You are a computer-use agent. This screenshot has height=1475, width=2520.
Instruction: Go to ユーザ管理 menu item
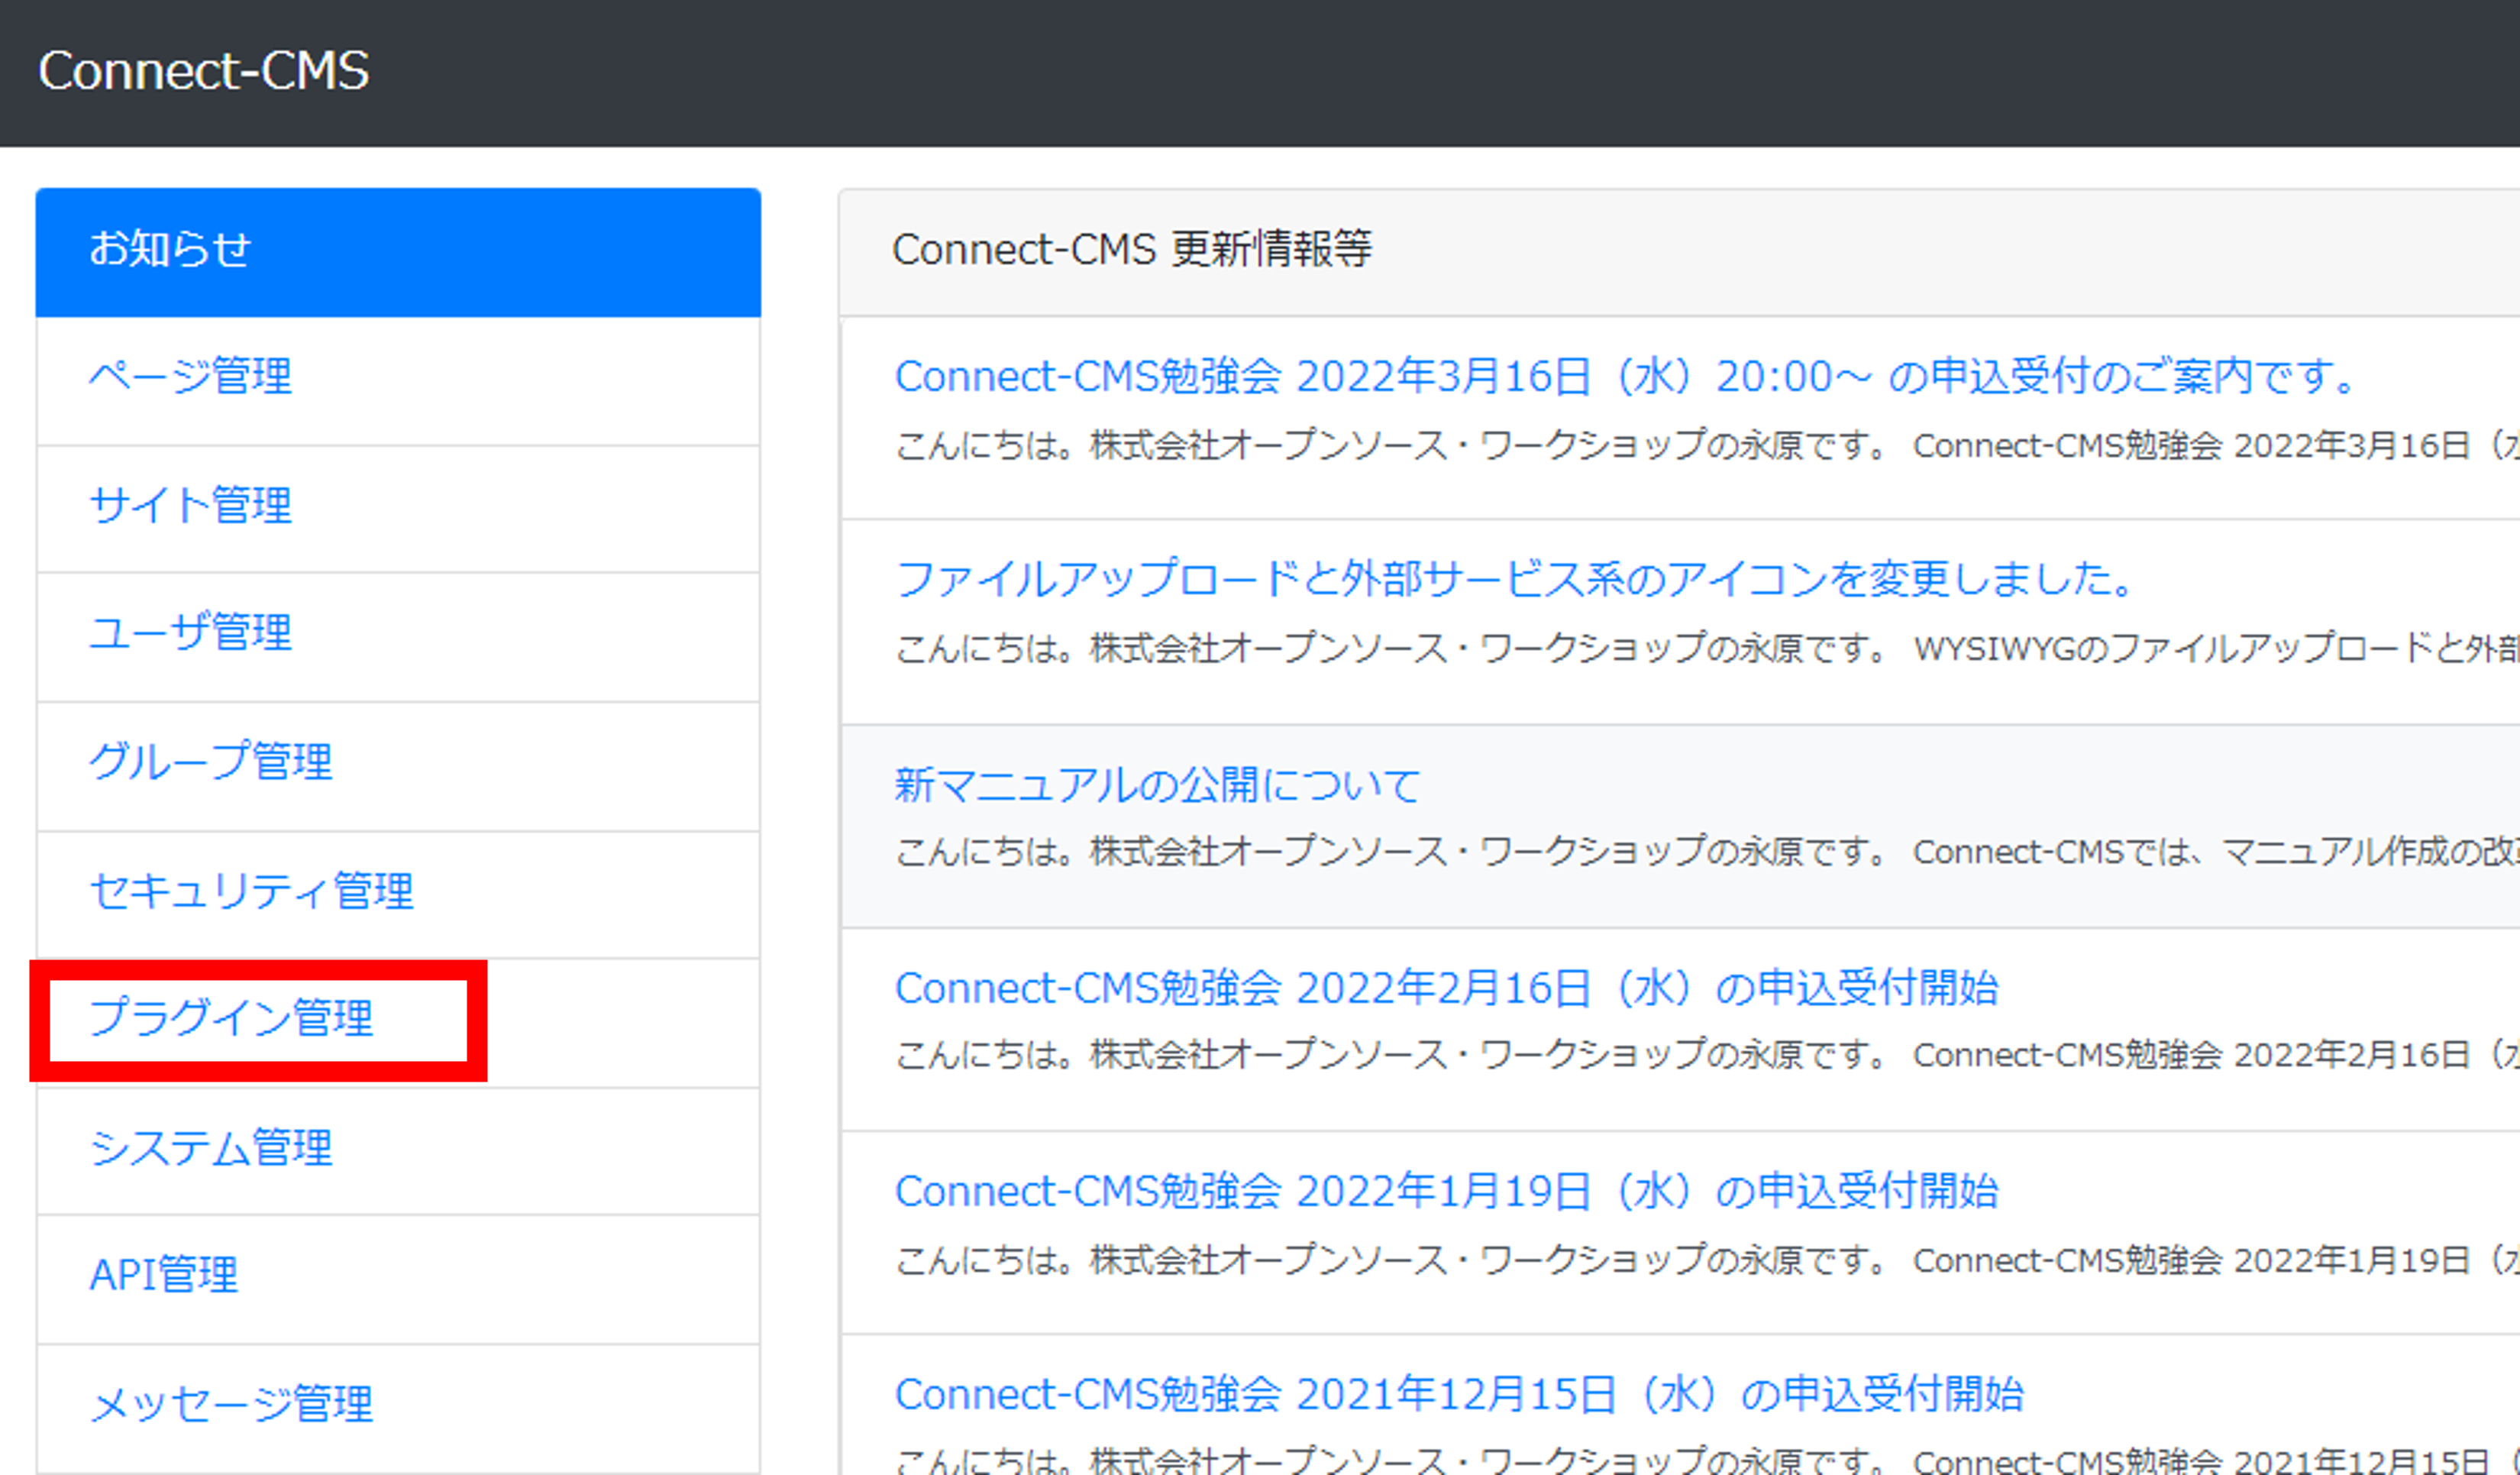click(x=398, y=637)
